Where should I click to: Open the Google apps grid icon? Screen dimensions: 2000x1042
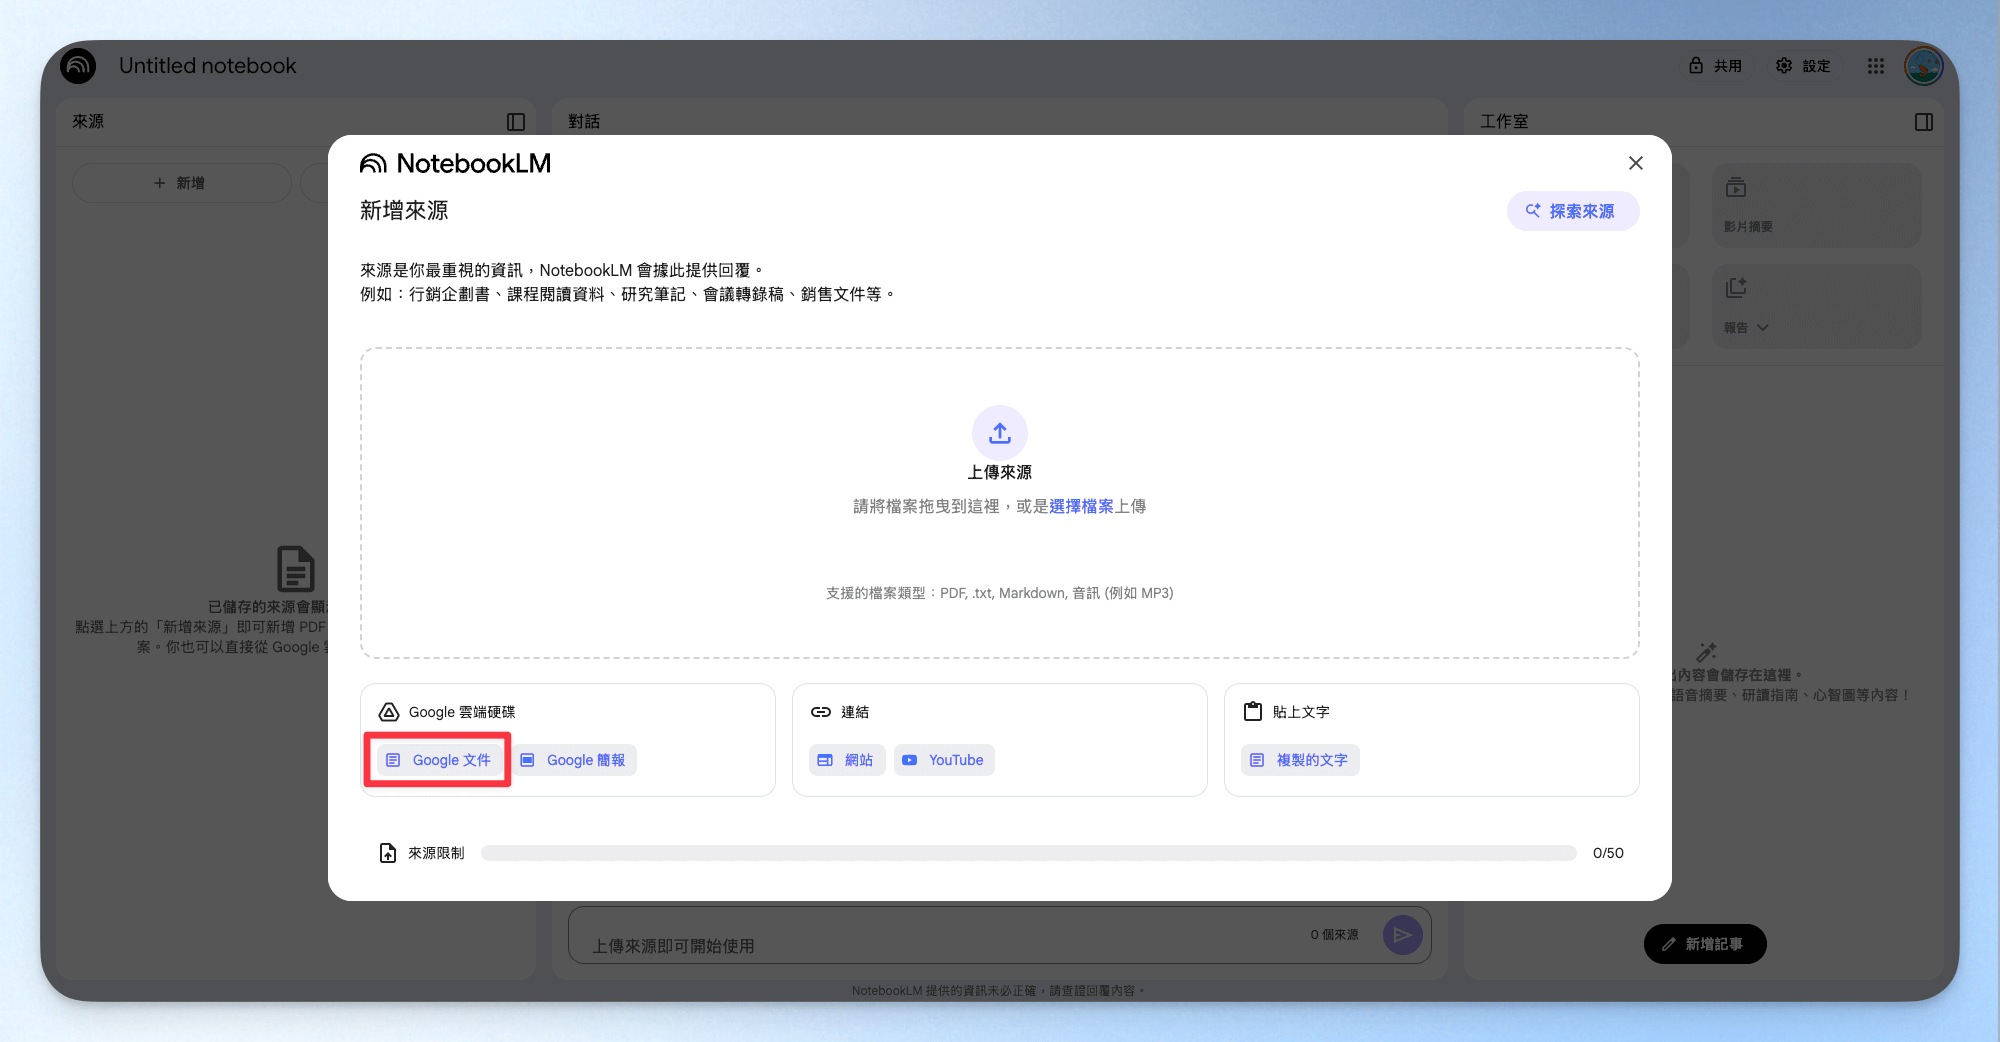[x=1876, y=66]
